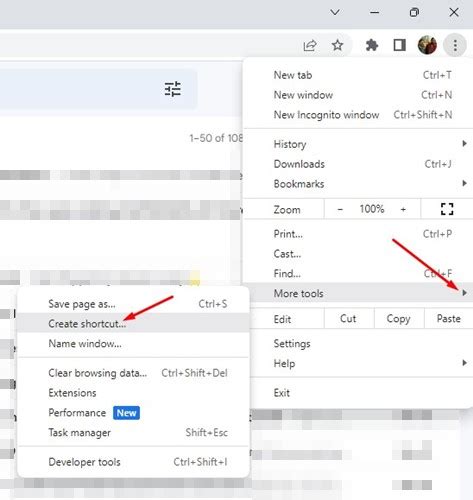This screenshot has width=473, height=500.
Task: Increase zoom with the plus button
Action: (403, 209)
